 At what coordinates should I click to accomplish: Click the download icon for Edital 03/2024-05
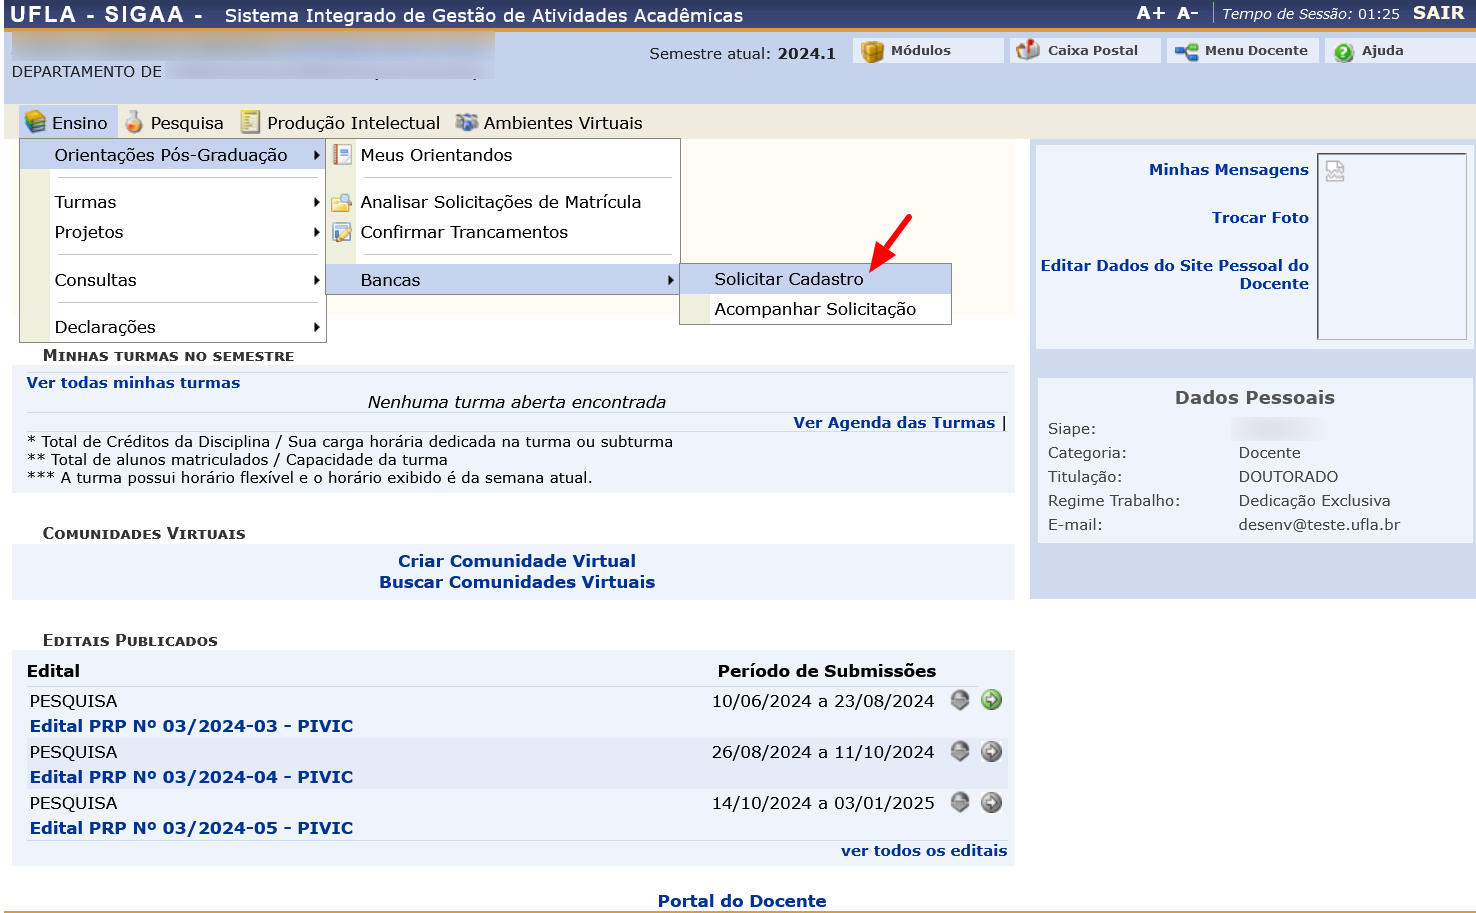click(x=960, y=802)
